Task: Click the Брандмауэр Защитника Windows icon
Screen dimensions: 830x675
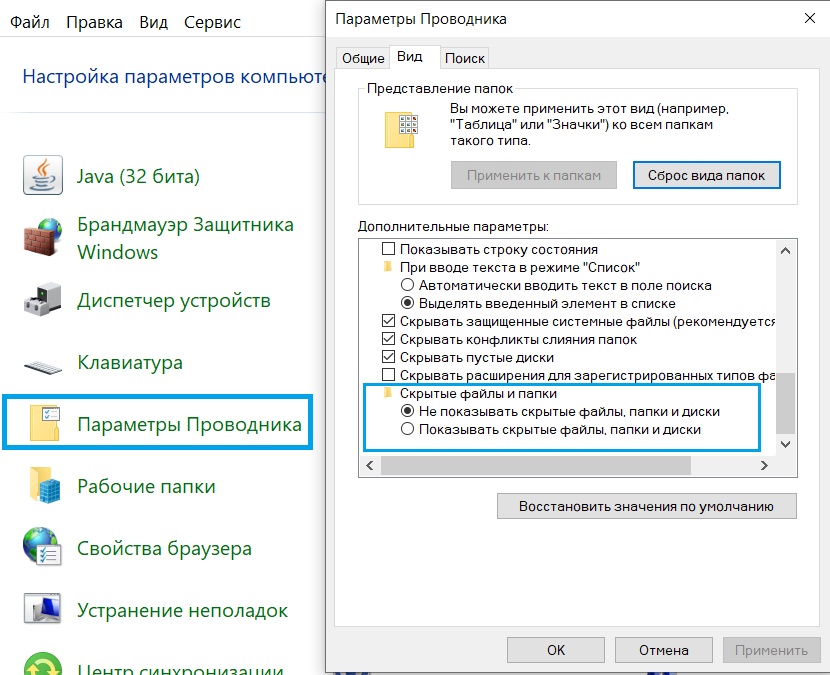Action: [x=43, y=238]
